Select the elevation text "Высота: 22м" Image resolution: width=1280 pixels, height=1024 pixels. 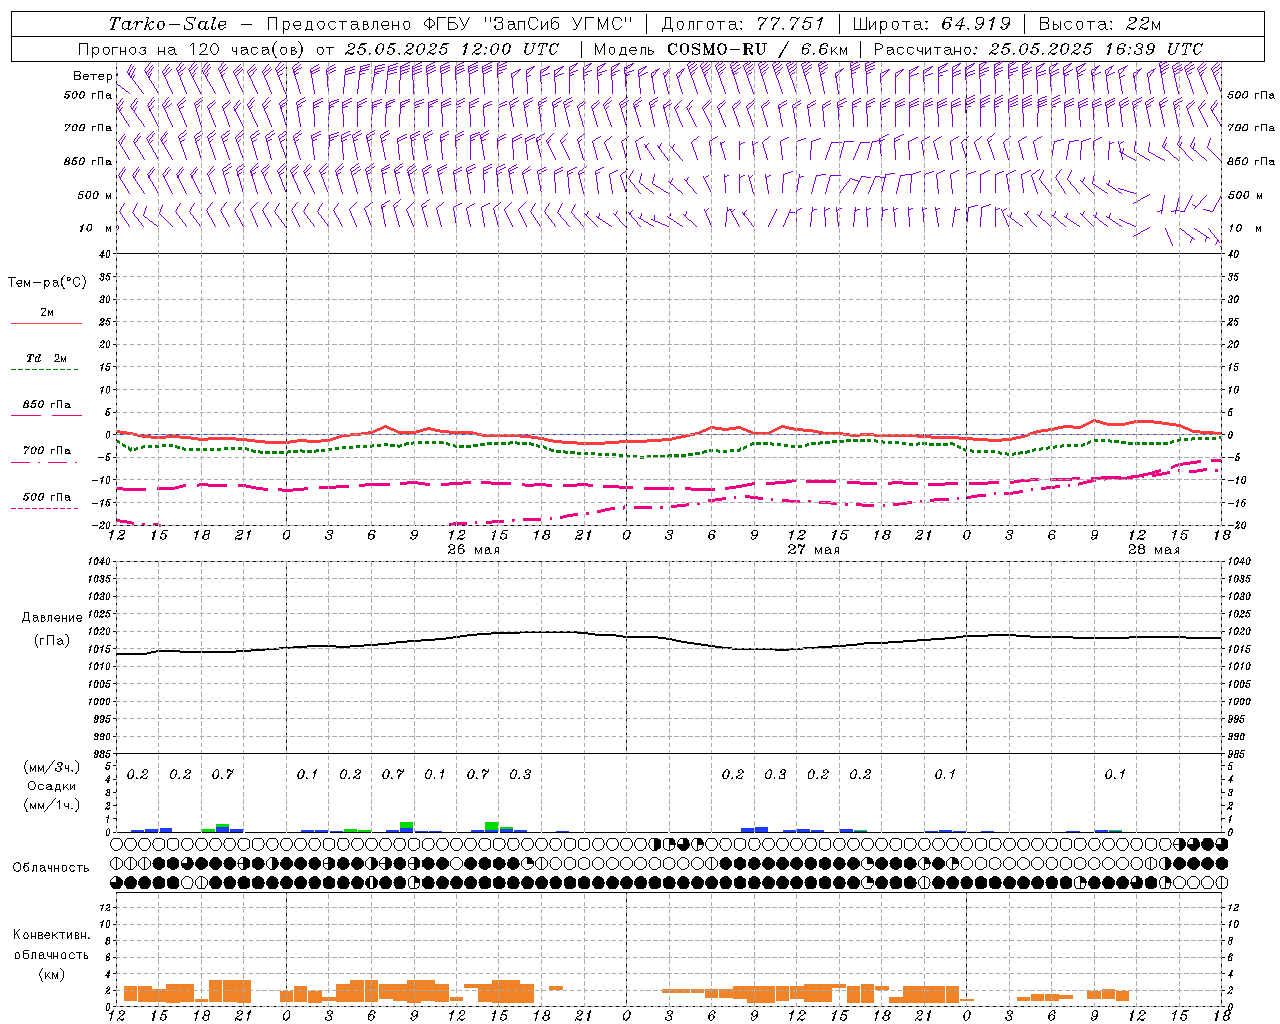click(1100, 24)
